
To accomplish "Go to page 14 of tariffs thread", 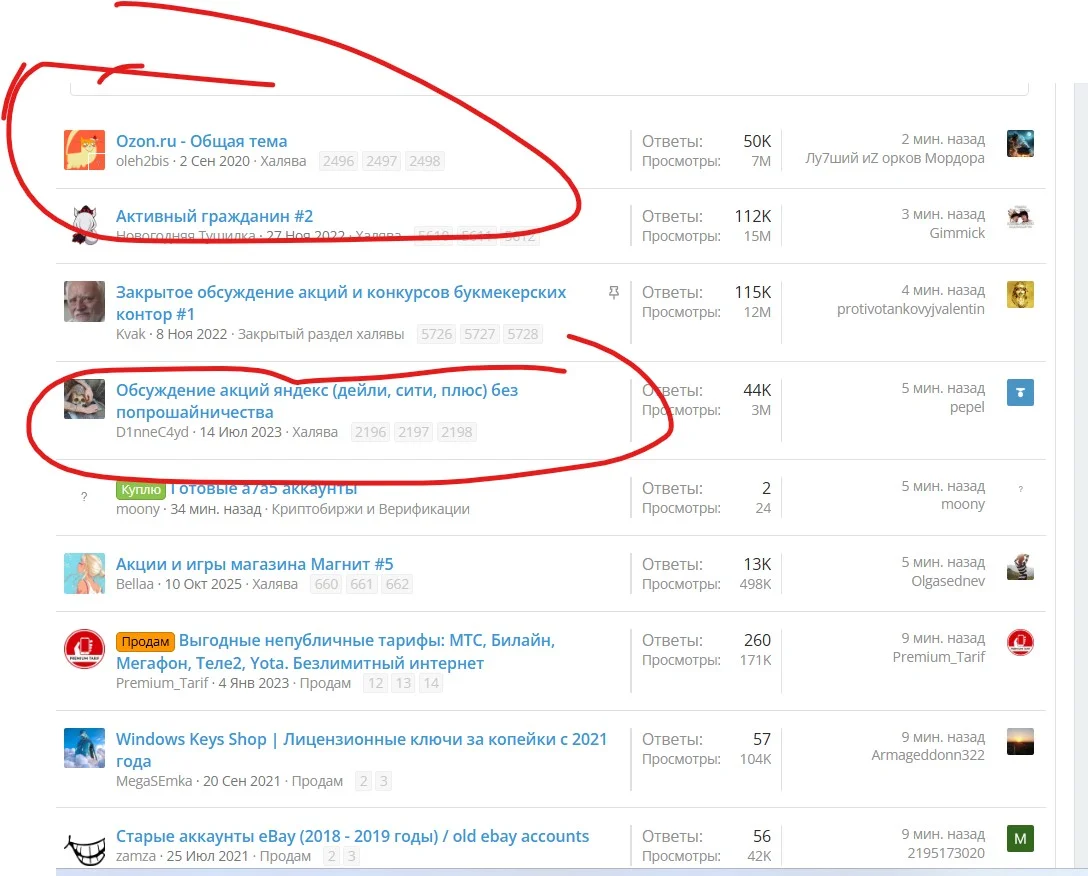I will (431, 683).
